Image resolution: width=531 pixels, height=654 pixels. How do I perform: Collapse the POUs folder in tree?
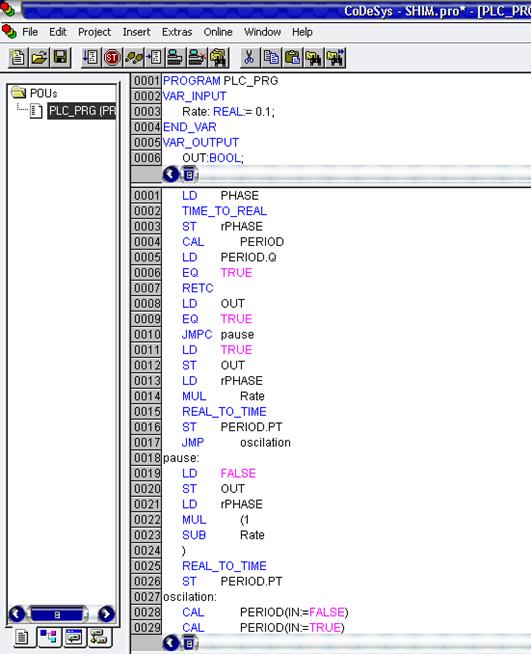click(x=18, y=93)
